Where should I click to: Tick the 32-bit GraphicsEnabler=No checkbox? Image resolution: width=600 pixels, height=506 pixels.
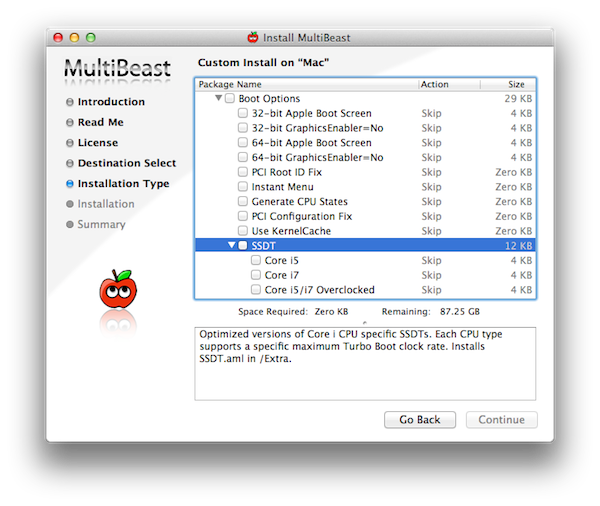tap(243, 127)
